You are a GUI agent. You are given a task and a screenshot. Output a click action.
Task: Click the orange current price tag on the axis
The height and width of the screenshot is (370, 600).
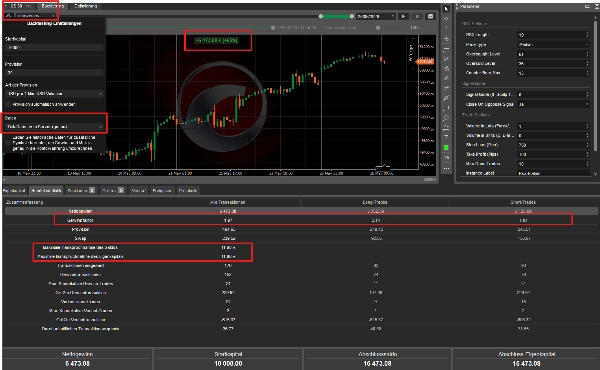(425, 61)
